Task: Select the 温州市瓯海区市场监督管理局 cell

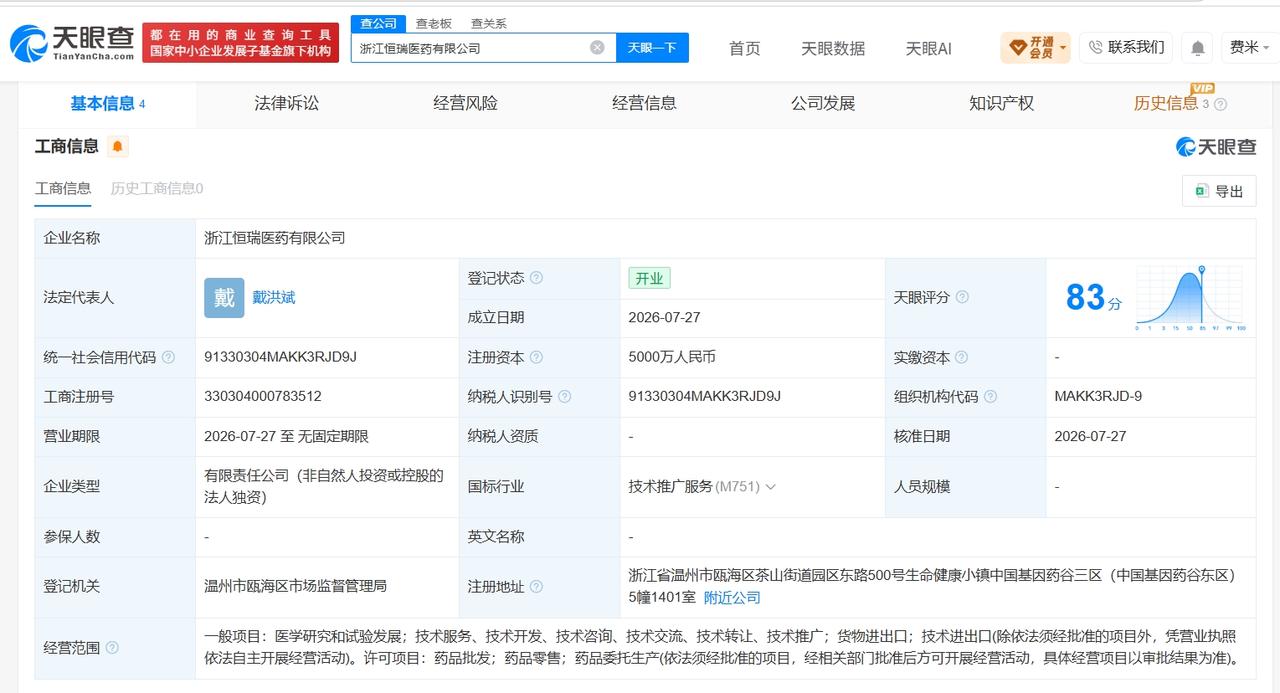Action: click(295, 587)
